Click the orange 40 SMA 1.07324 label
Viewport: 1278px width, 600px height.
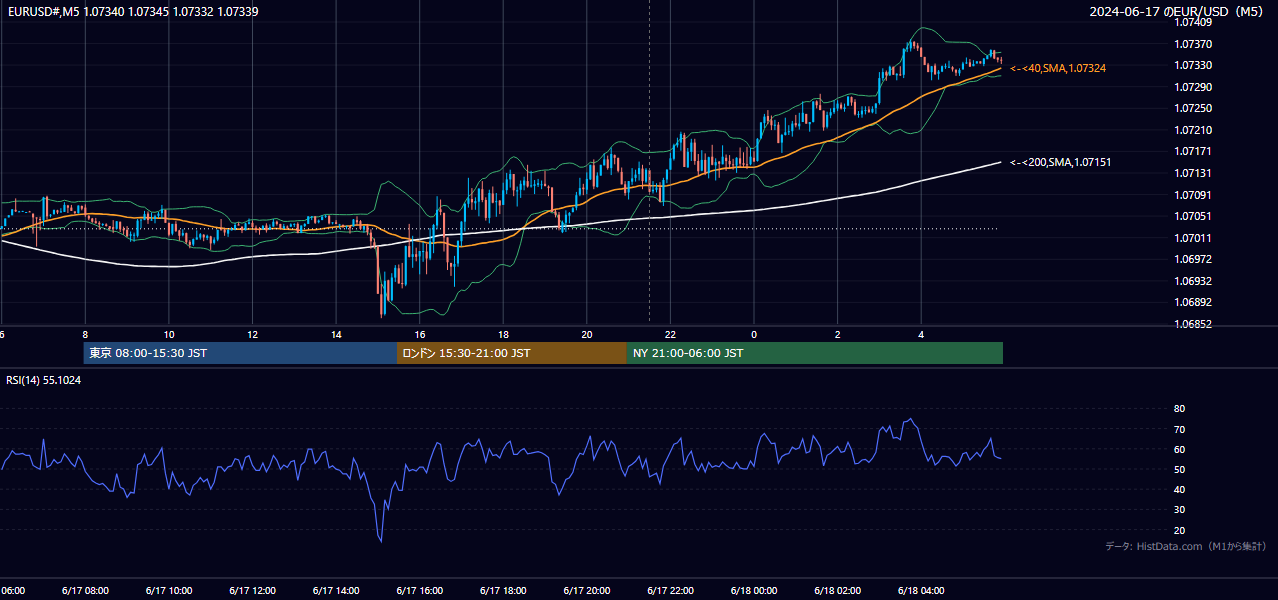click(x=1058, y=68)
